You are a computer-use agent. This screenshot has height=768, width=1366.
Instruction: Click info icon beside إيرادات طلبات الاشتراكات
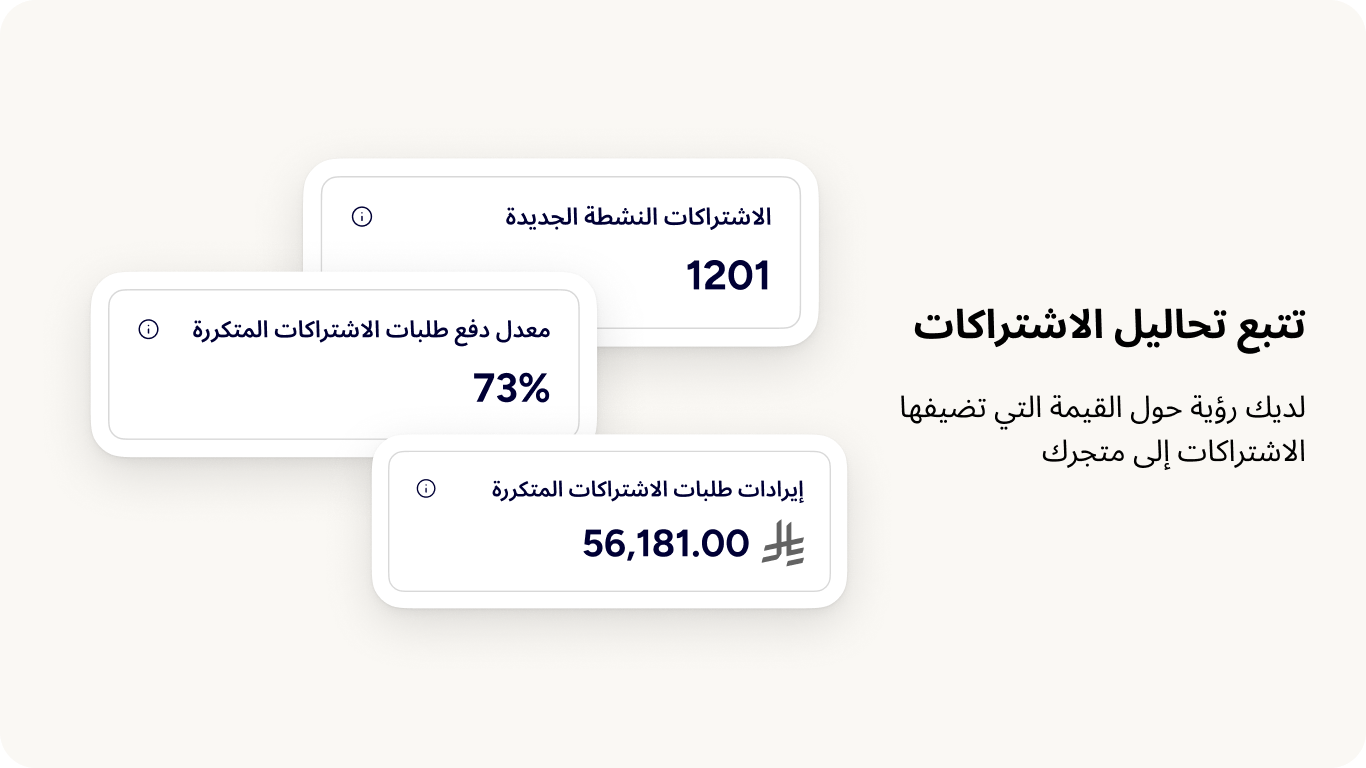click(426, 489)
